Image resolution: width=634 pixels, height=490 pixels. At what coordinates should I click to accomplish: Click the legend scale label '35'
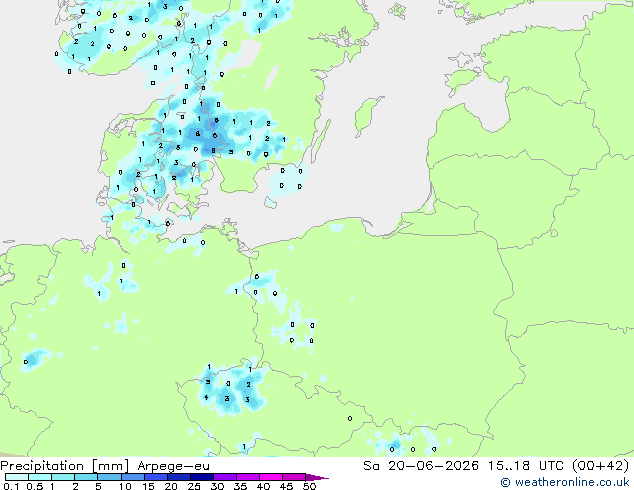pos(240,486)
